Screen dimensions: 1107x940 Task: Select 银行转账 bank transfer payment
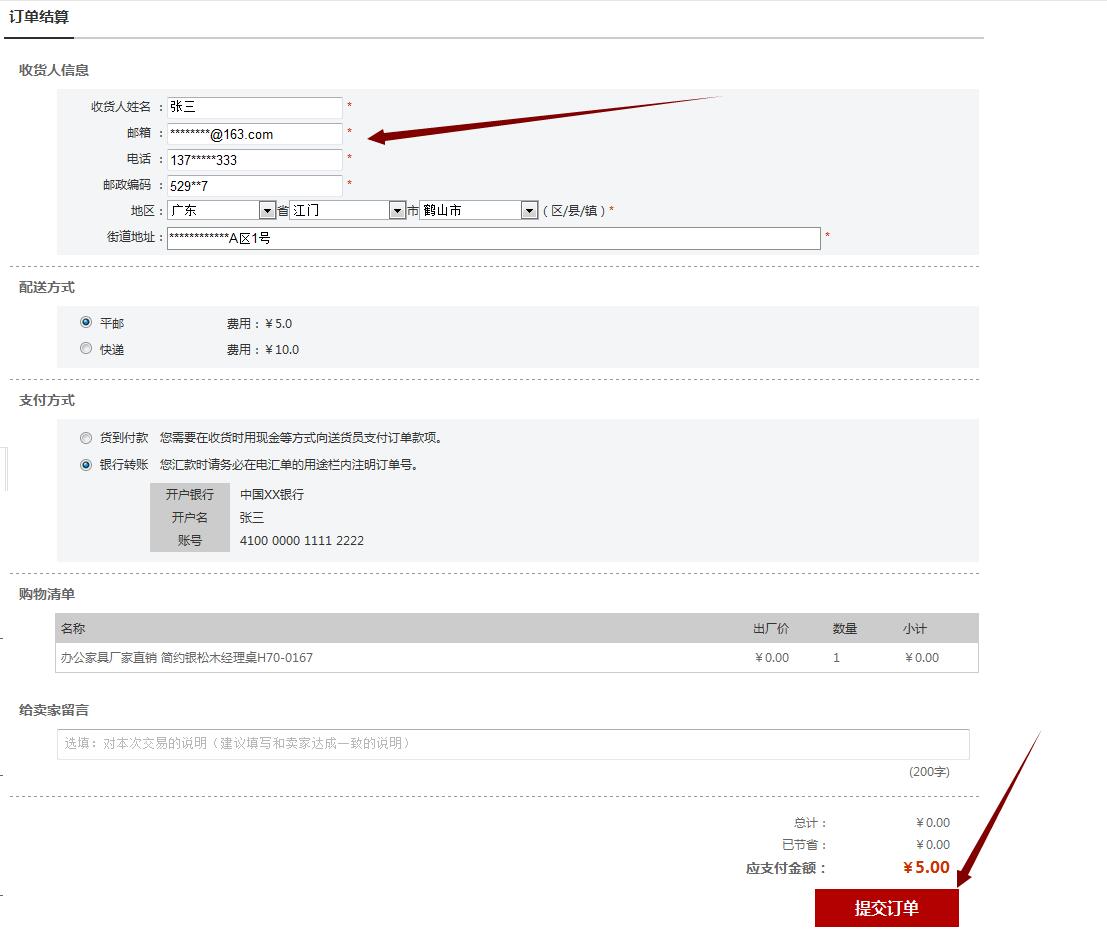pos(86,464)
